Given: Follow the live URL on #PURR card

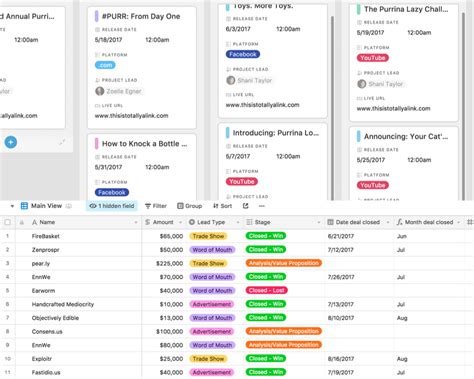Looking at the screenshot, I should click(131, 116).
